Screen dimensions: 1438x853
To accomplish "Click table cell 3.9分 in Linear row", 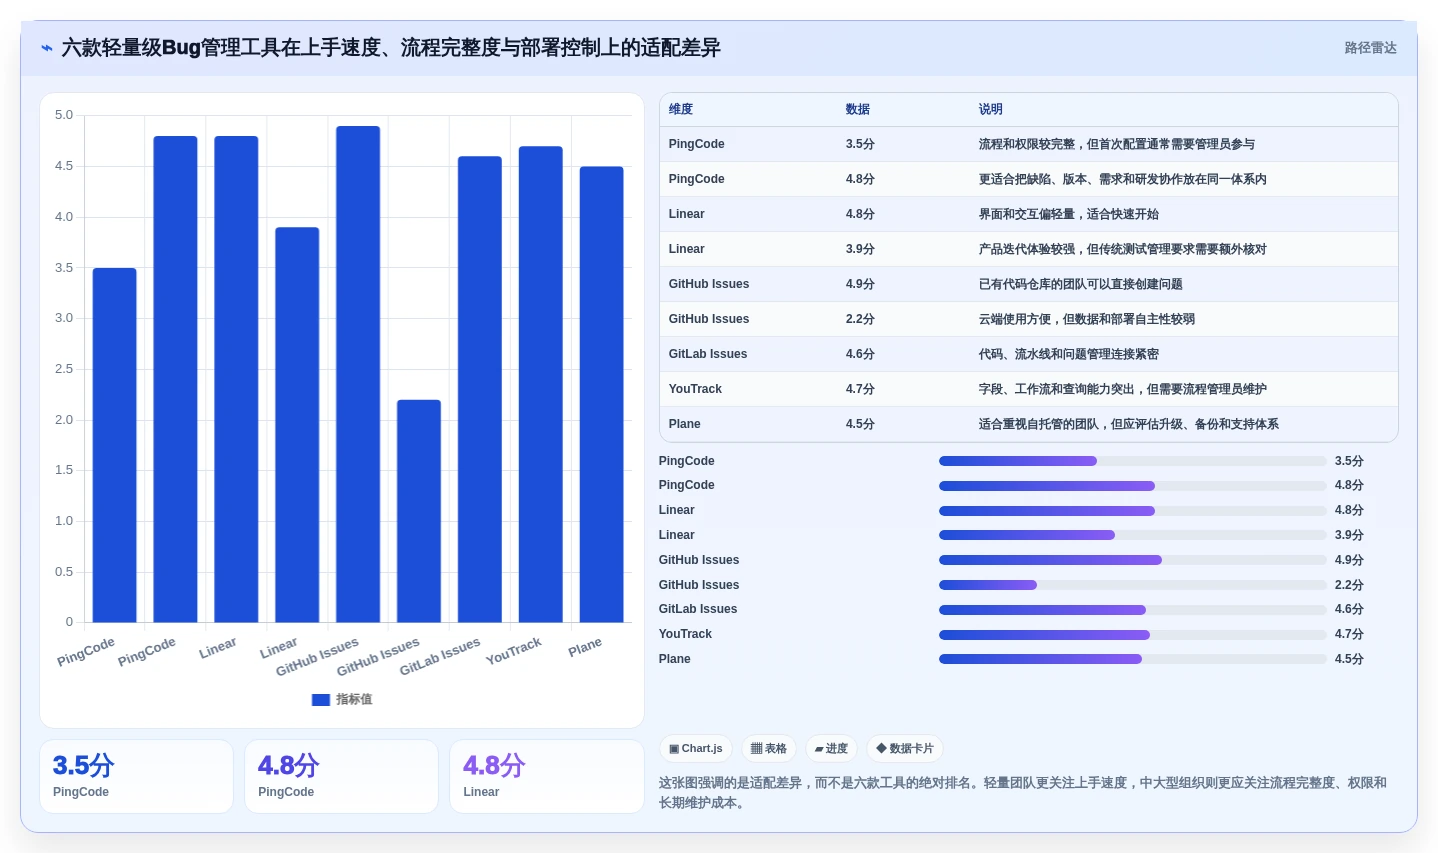I will click(860, 249).
